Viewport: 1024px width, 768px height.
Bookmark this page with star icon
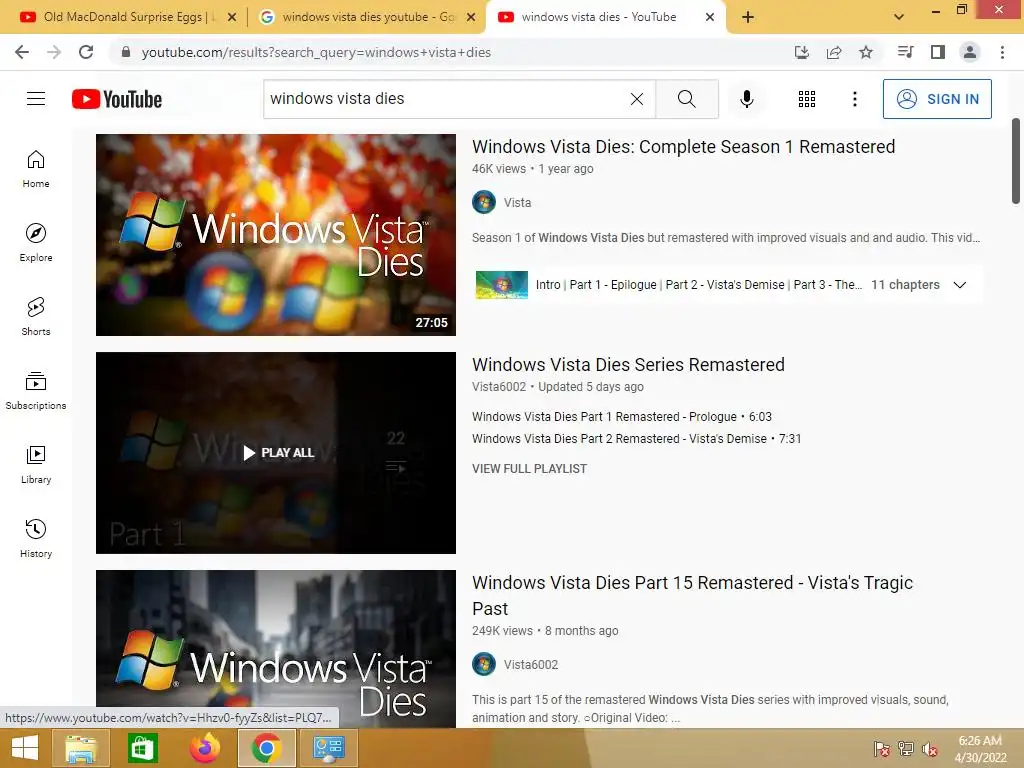tap(865, 52)
